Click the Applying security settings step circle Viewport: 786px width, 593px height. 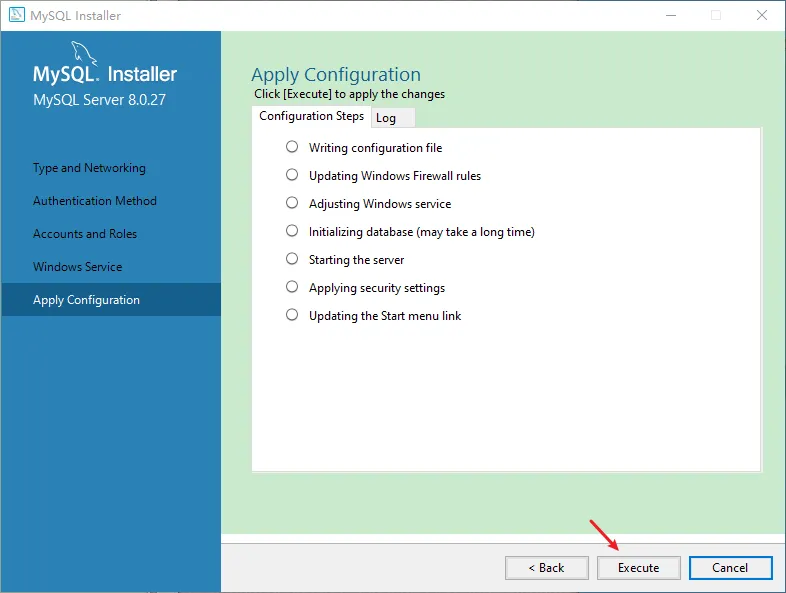click(x=292, y=286)
